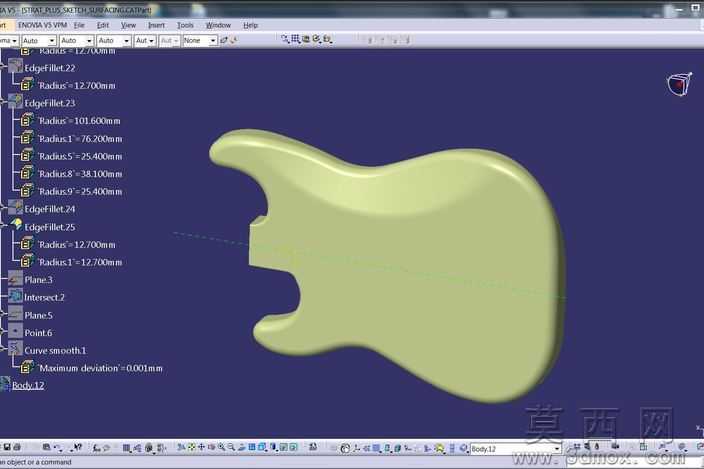The height and width of the screenshot is (469, 704).
Task: Open the Body.12 selector dropdown in bottom toolbar
Action: click(x=515, y=449)
